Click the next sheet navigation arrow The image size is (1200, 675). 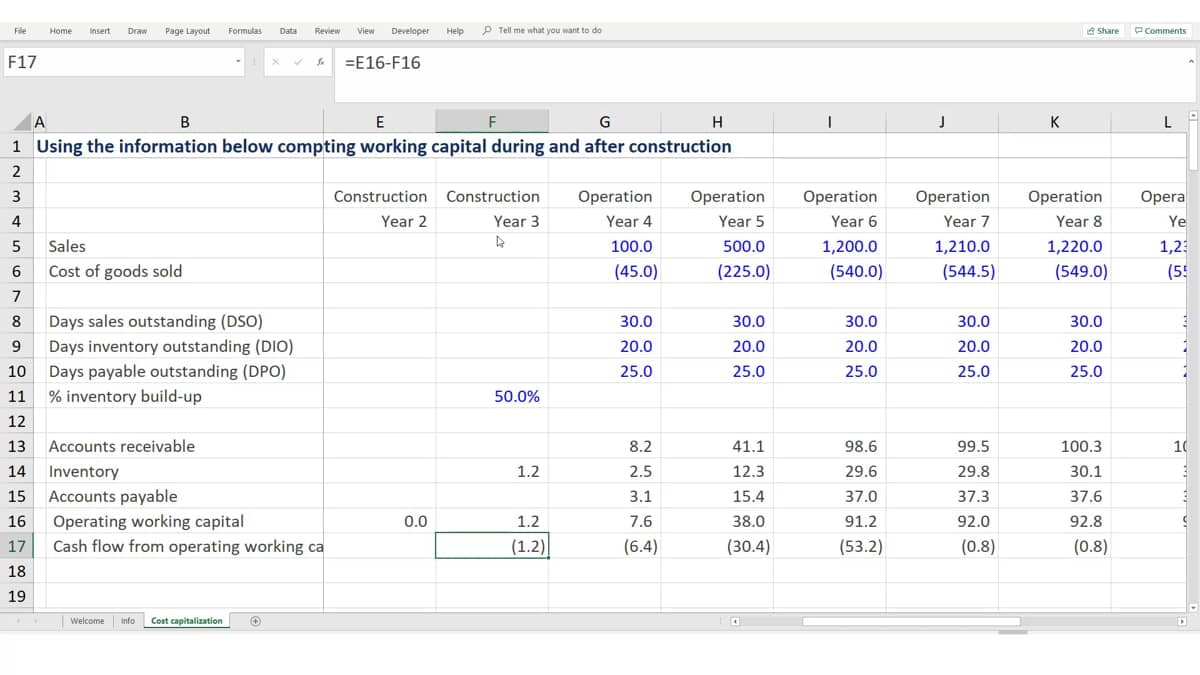pyautogui.click(x=35, y=621)
